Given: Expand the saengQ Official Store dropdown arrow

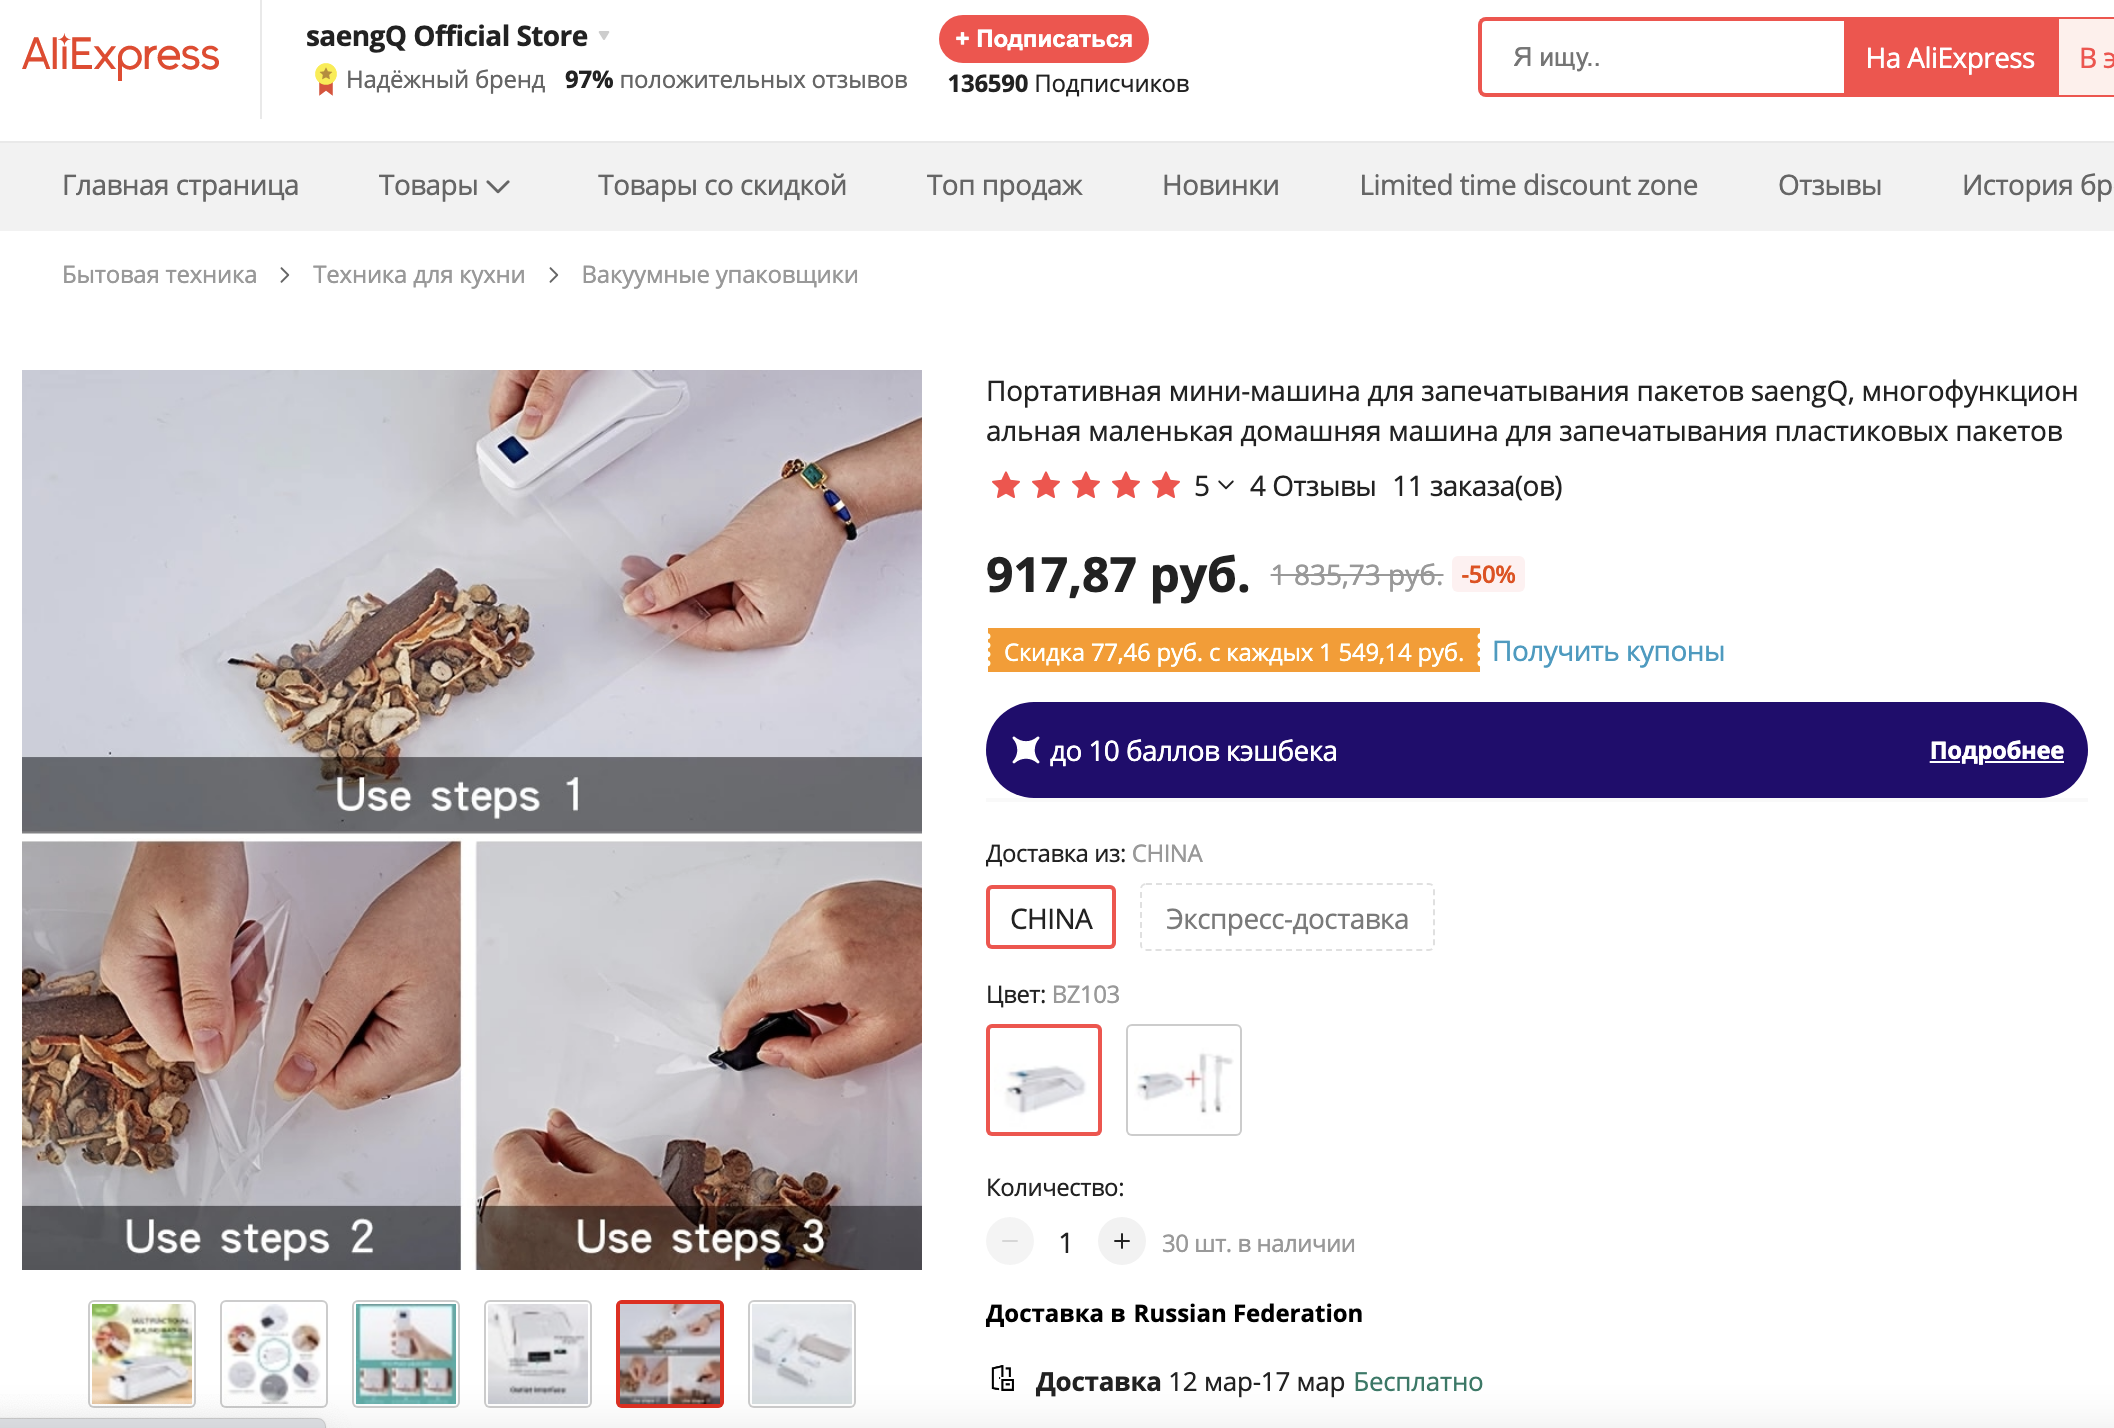Looking at the screenshot, I should (604, 36).
